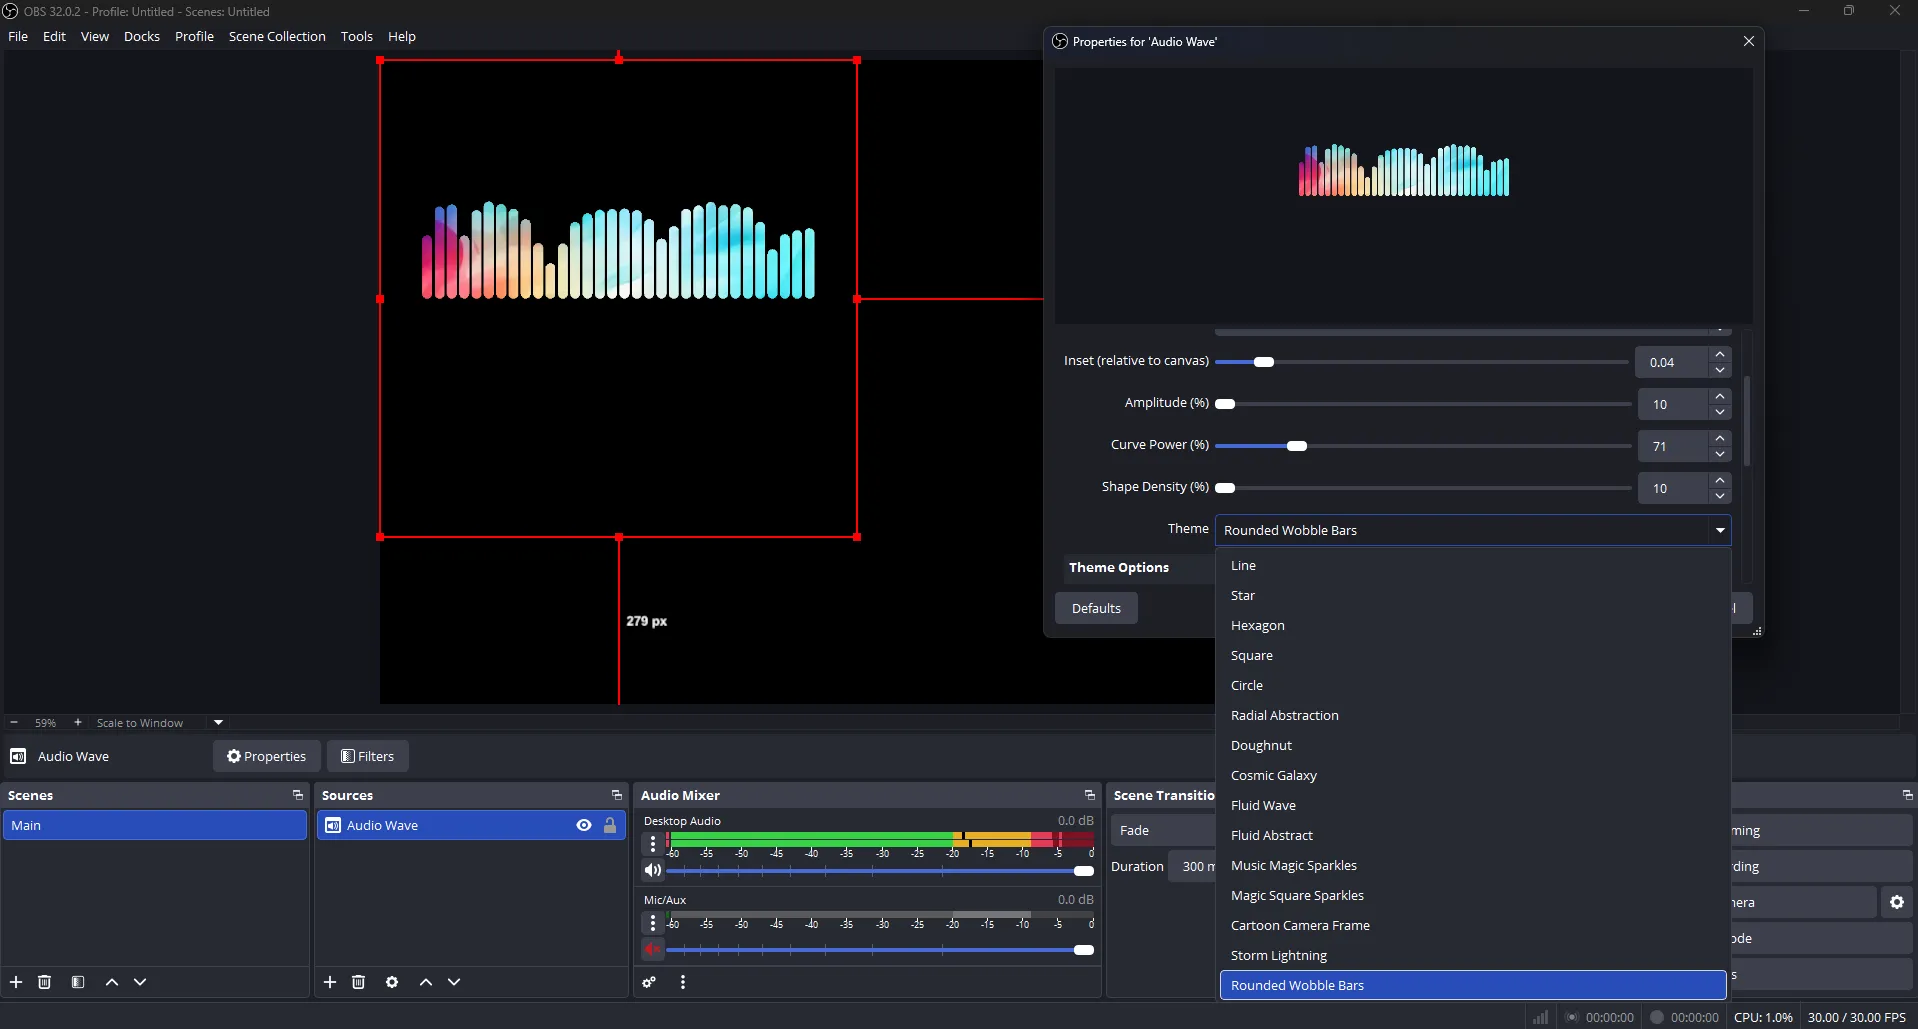Open advanced audio settings gear in Audio Mixer
Screen dimensions: 1918x1029
coord(649,982)
